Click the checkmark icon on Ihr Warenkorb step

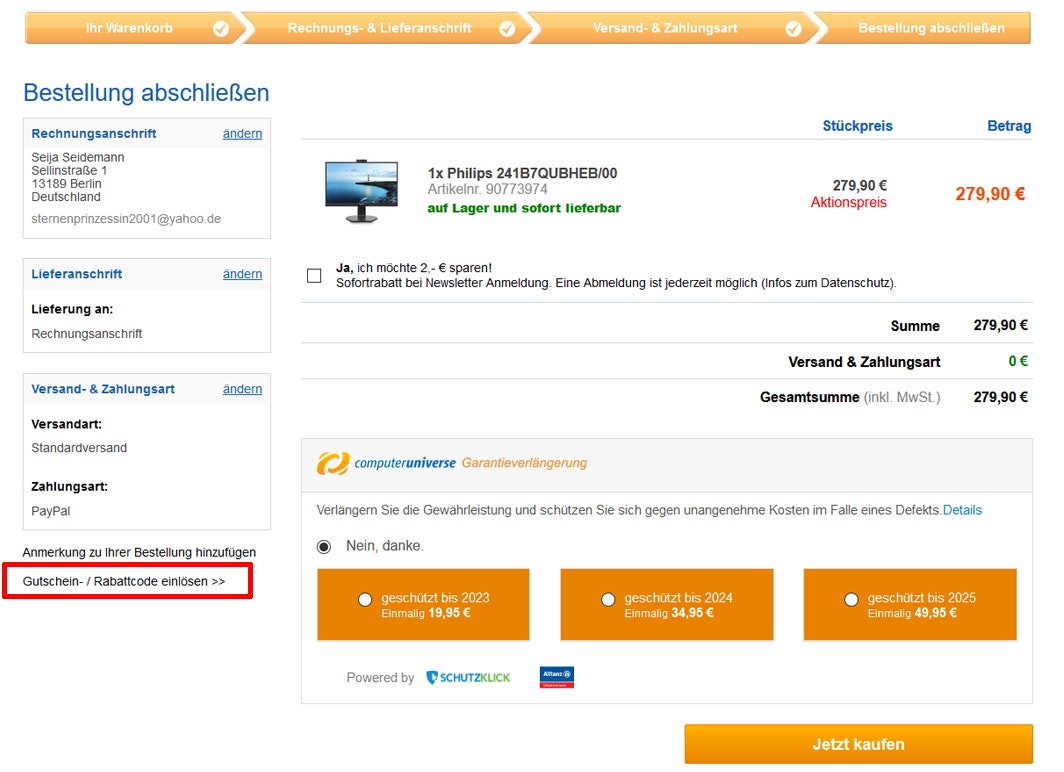coord(221,29)
